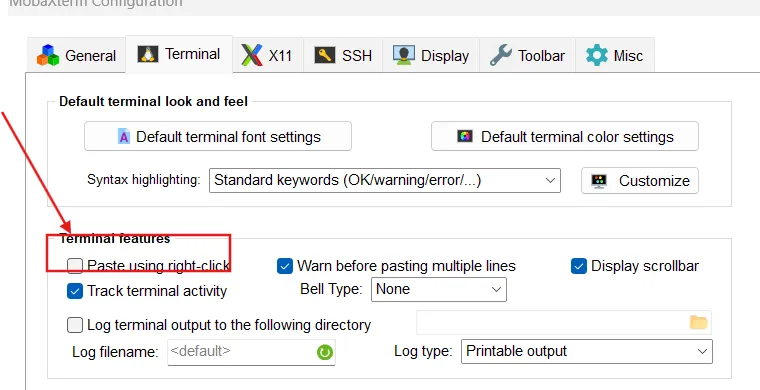Uncheck Track terminal activity
This screenshot has width=760, height=390.
coord(75,291)
